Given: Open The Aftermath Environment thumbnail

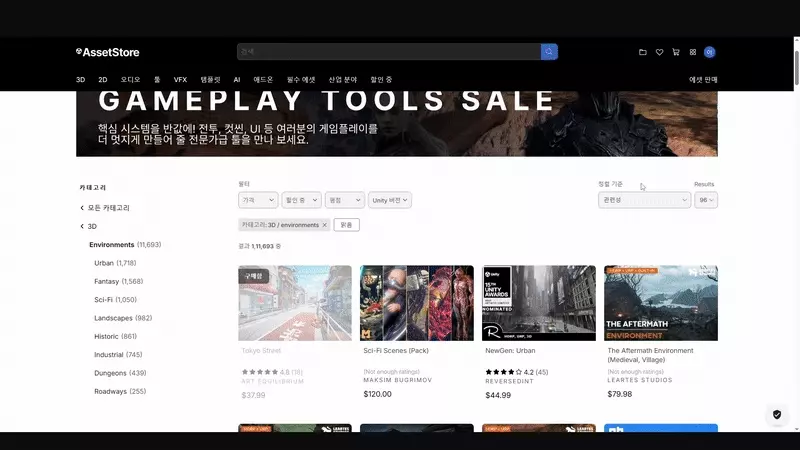Looking at the screenshot, I should click(661, 303).
